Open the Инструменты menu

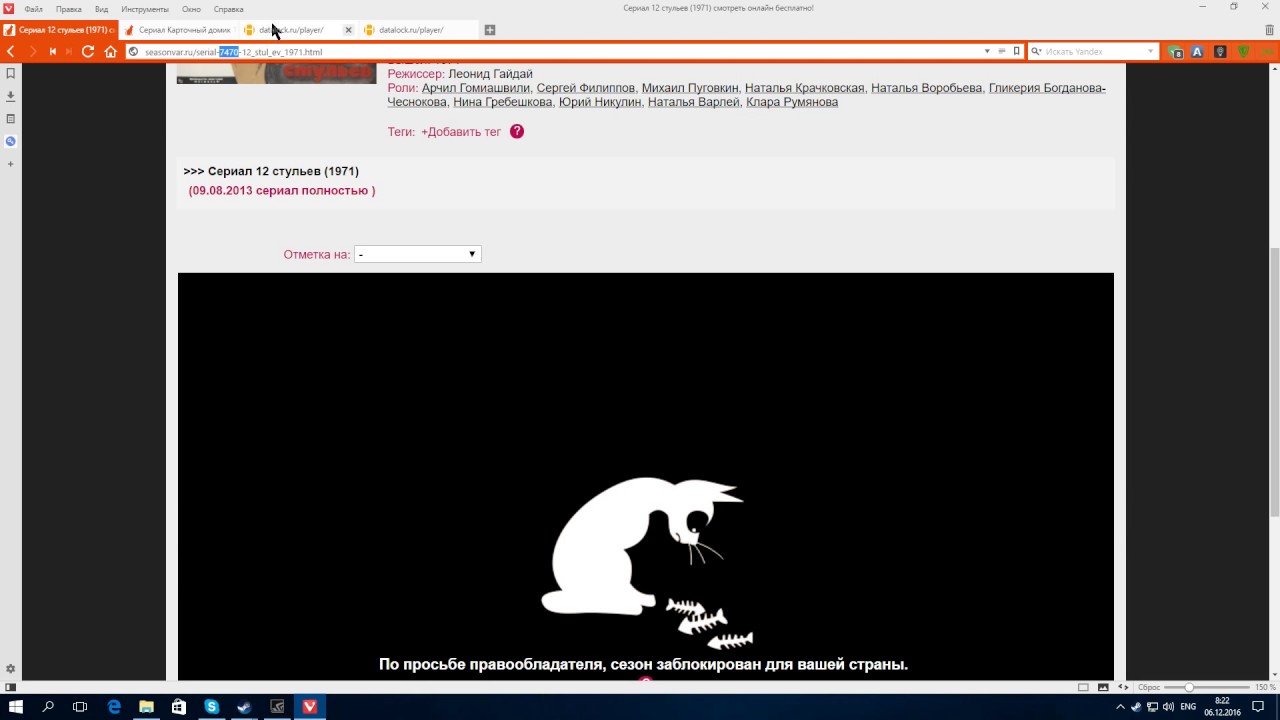click(x=145, y=9)
